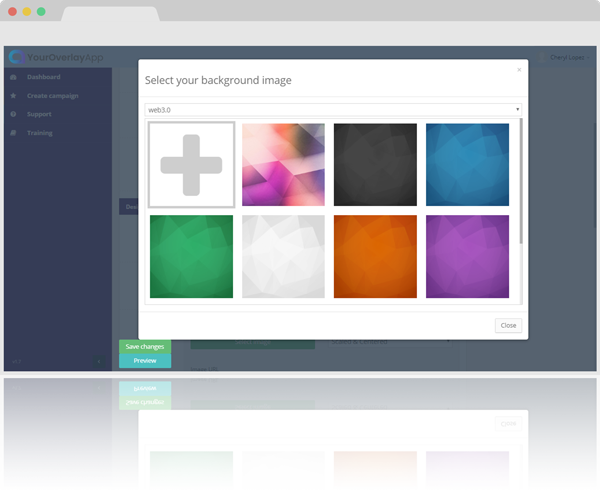Click the plus icon to add an image
Screen dimensions: 600x490
191,164
